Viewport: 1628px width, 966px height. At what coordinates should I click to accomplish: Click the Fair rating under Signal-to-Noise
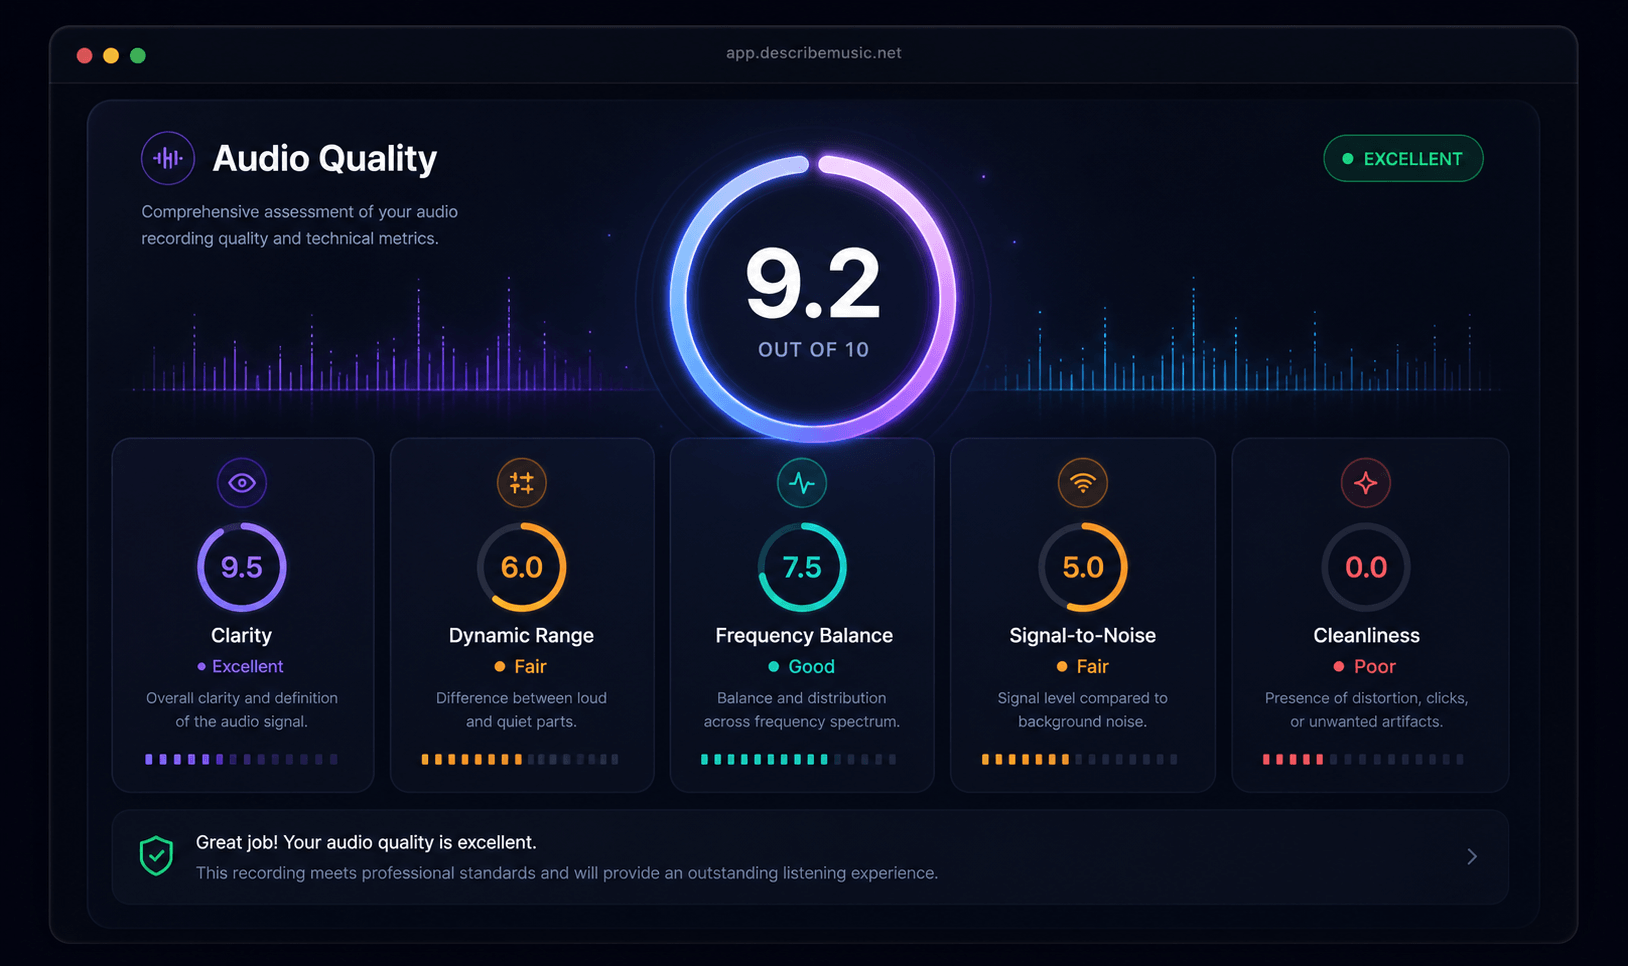1082,666
